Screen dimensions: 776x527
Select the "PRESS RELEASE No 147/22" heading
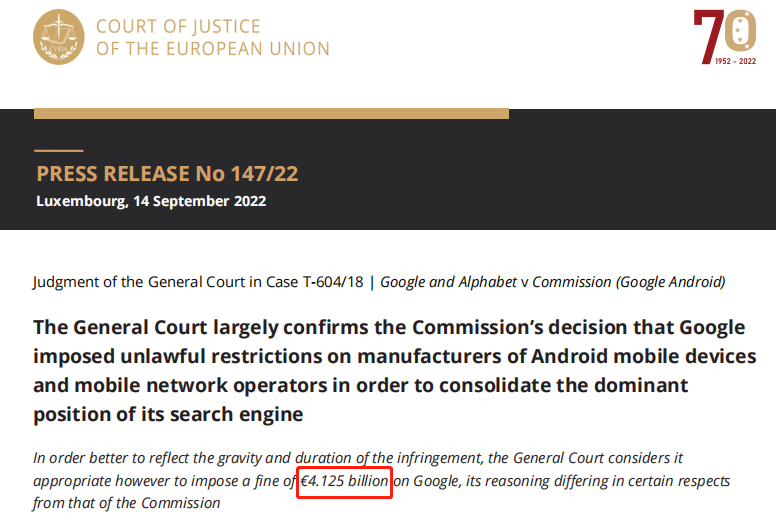167,174
